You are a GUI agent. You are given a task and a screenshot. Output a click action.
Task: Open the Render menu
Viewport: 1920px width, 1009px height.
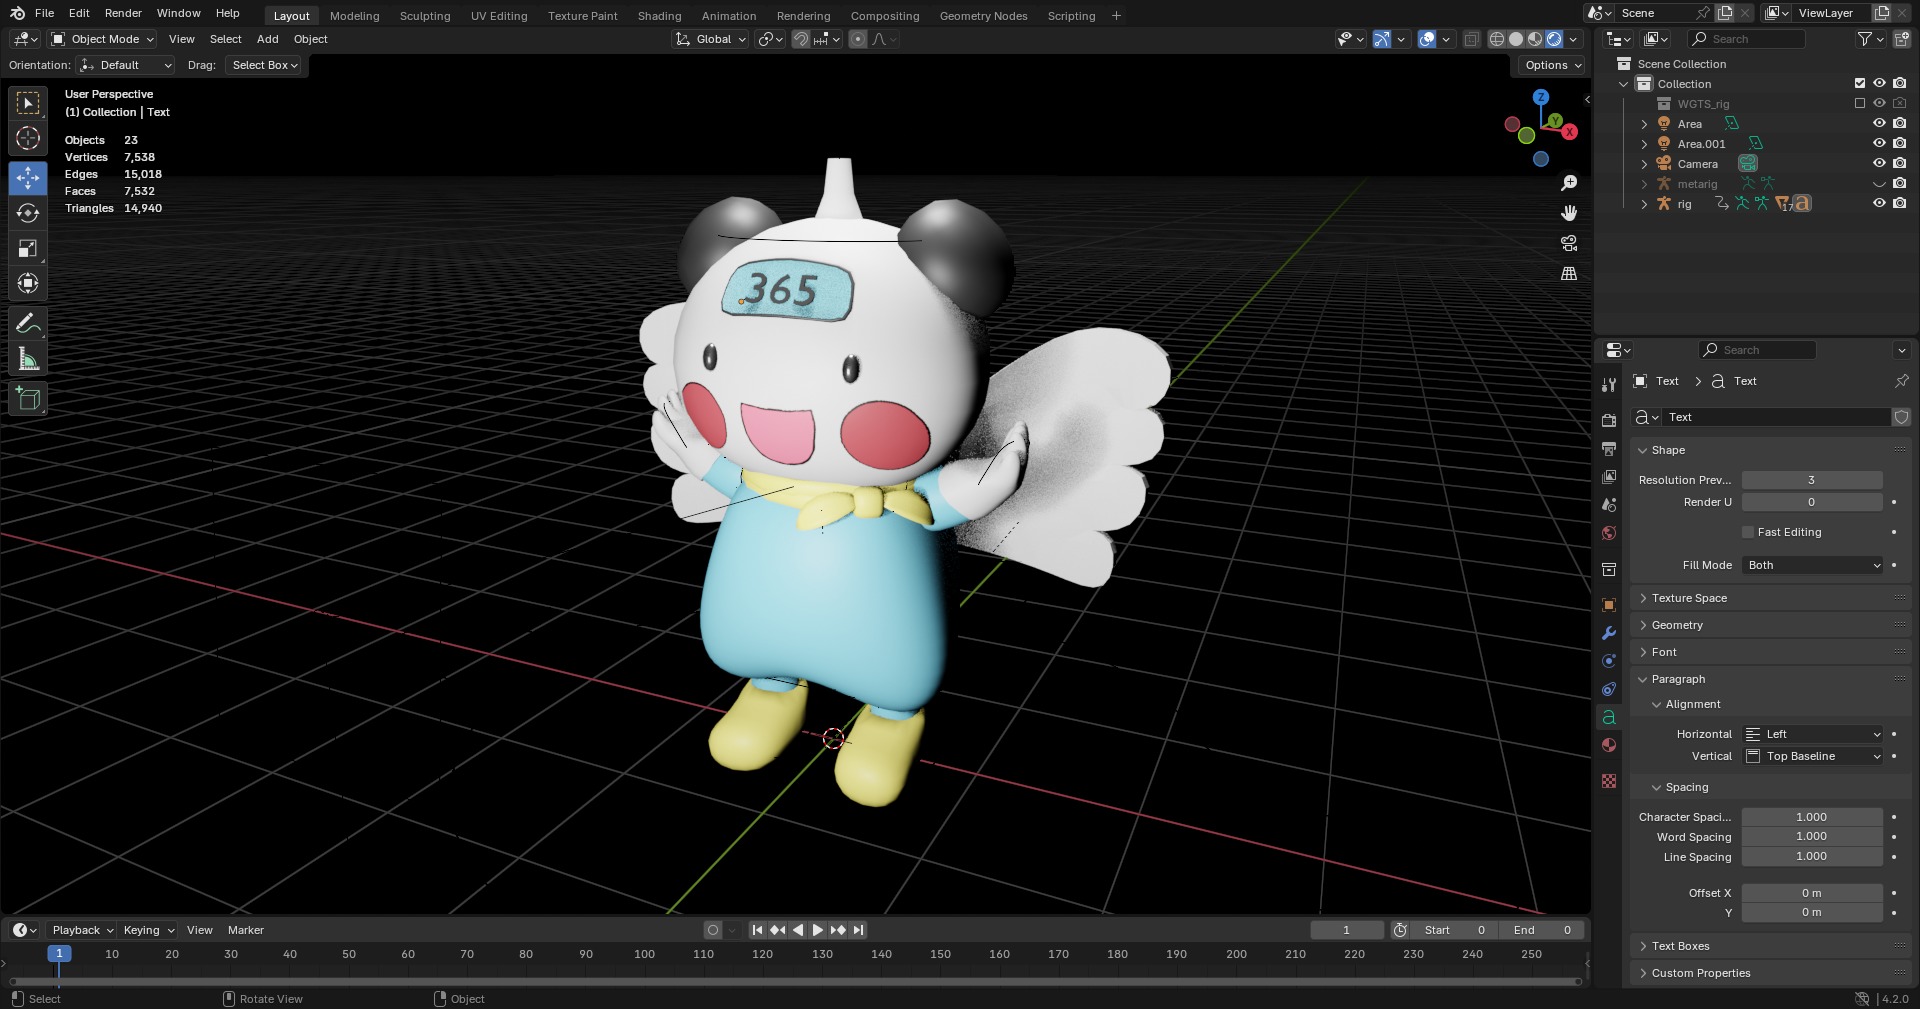pyautogui.click(x=123, y=13)
